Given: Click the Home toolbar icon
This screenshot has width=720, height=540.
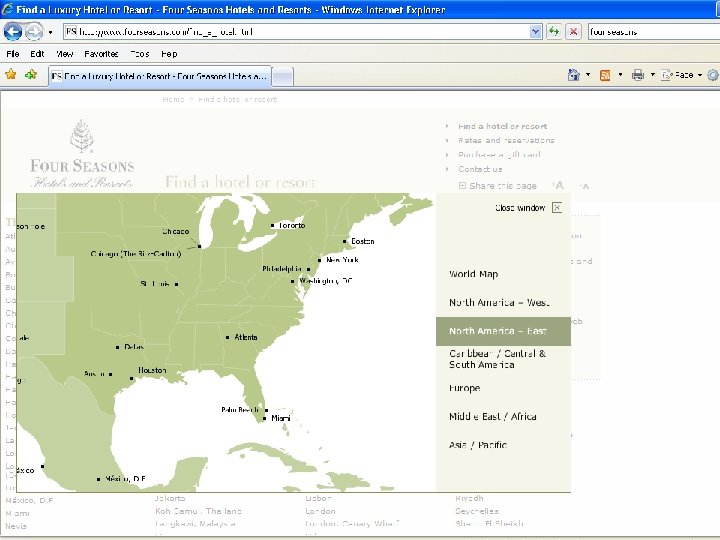Looking at the screenshot, I should 574,75.
